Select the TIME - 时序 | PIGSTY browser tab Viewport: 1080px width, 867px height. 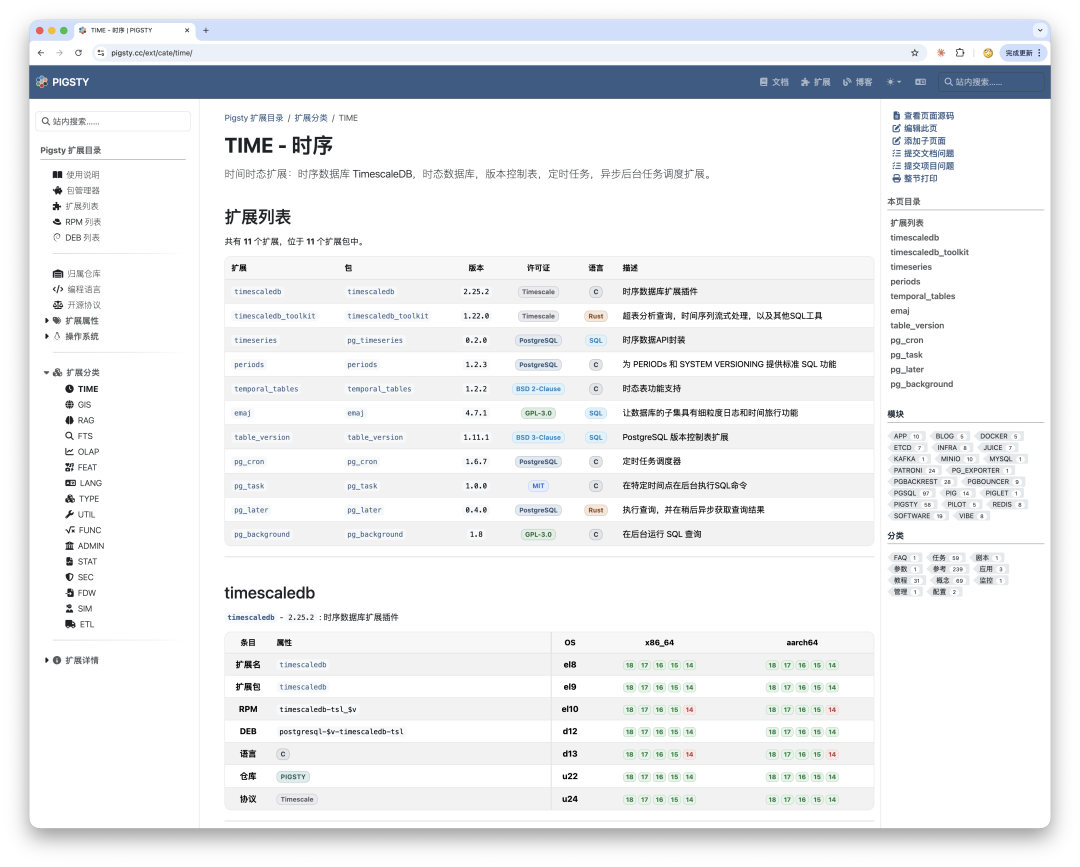(x=134, y=30)
